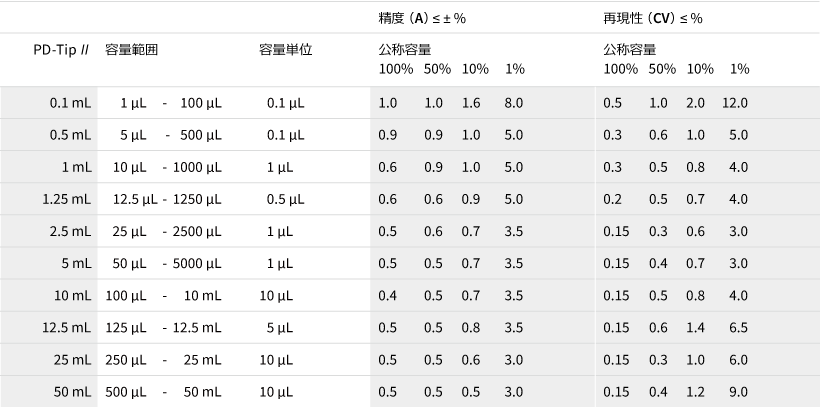This screenshot has height=407, width=820.
Task: Click the 再現性 (CV) ≤ % heading
Action: 653,18
